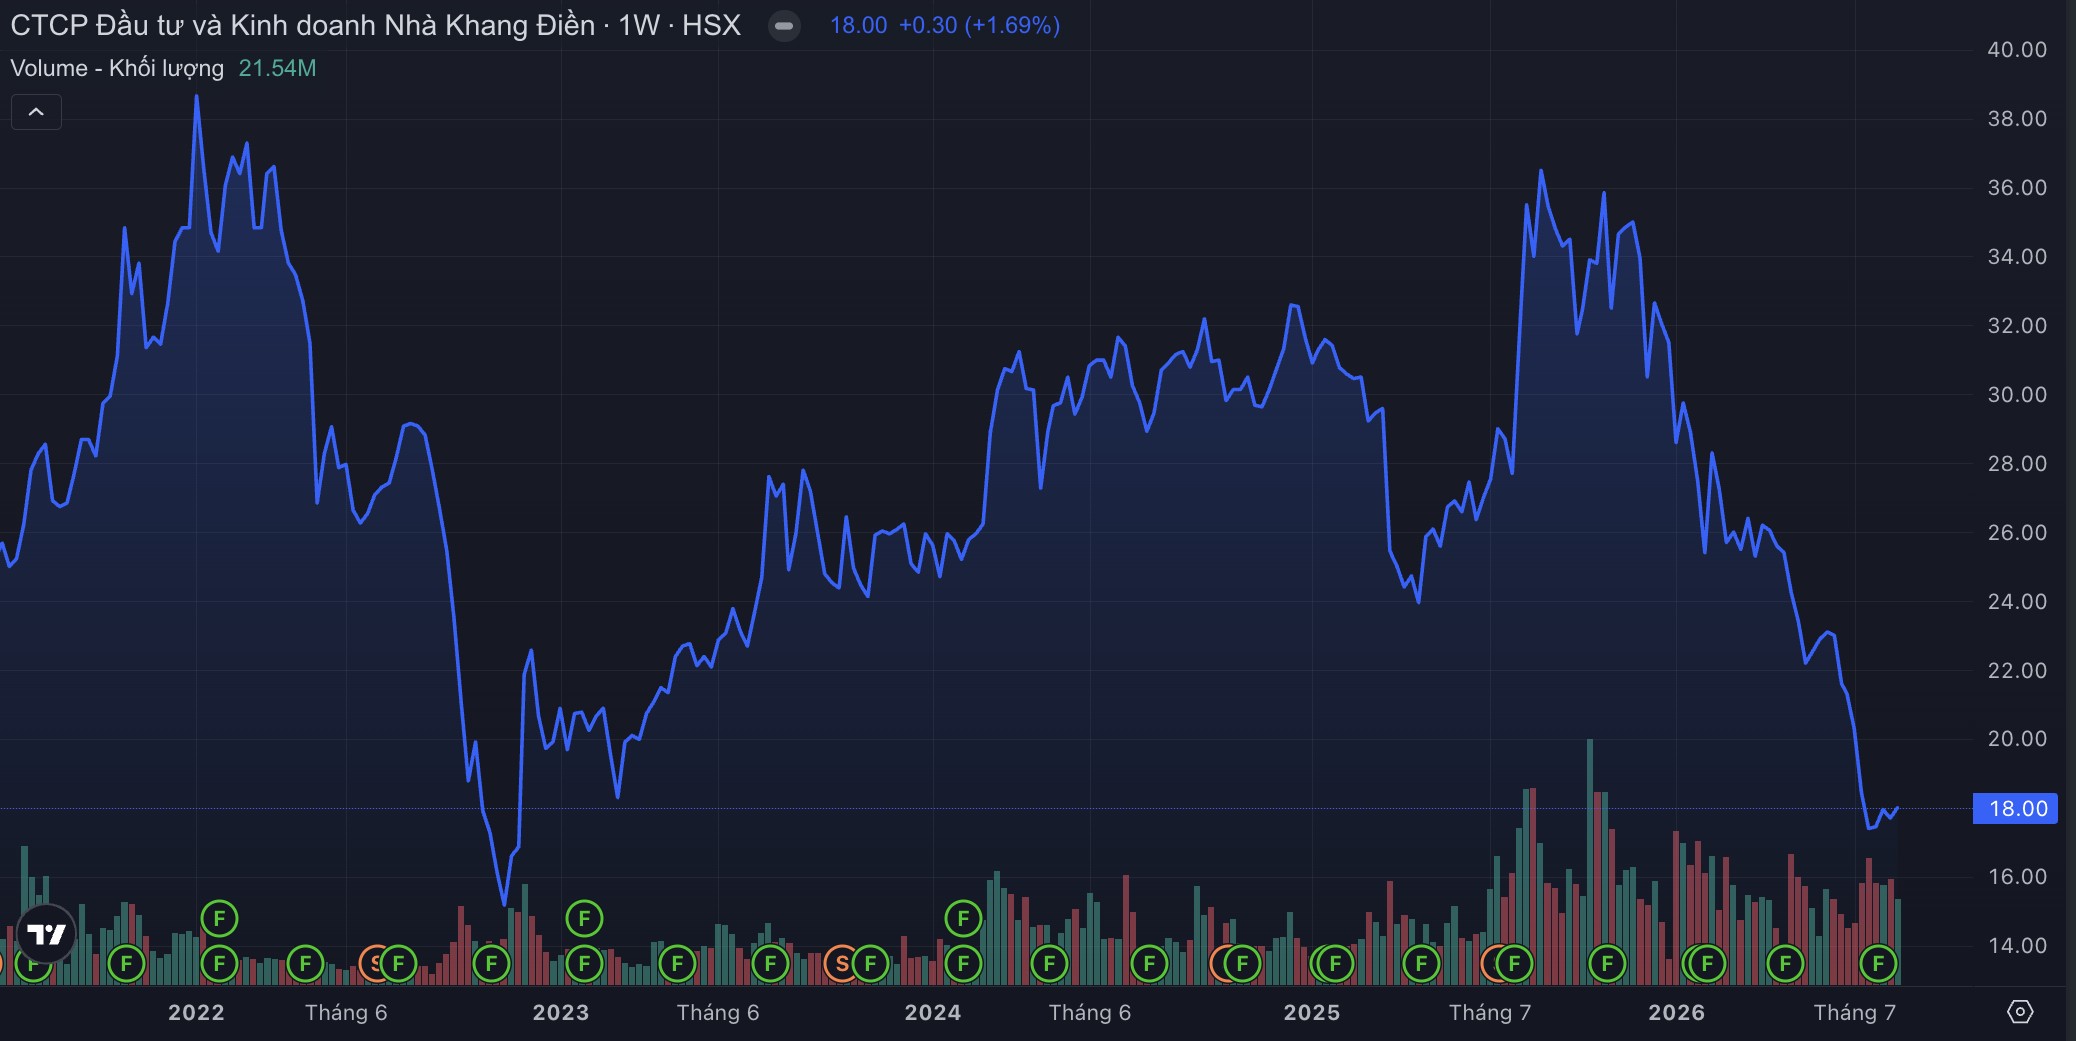Viewport: 2076px width, 1041px height.
Task: Click the 30.00 price axis label
Action: click(x=2017, y=395)
